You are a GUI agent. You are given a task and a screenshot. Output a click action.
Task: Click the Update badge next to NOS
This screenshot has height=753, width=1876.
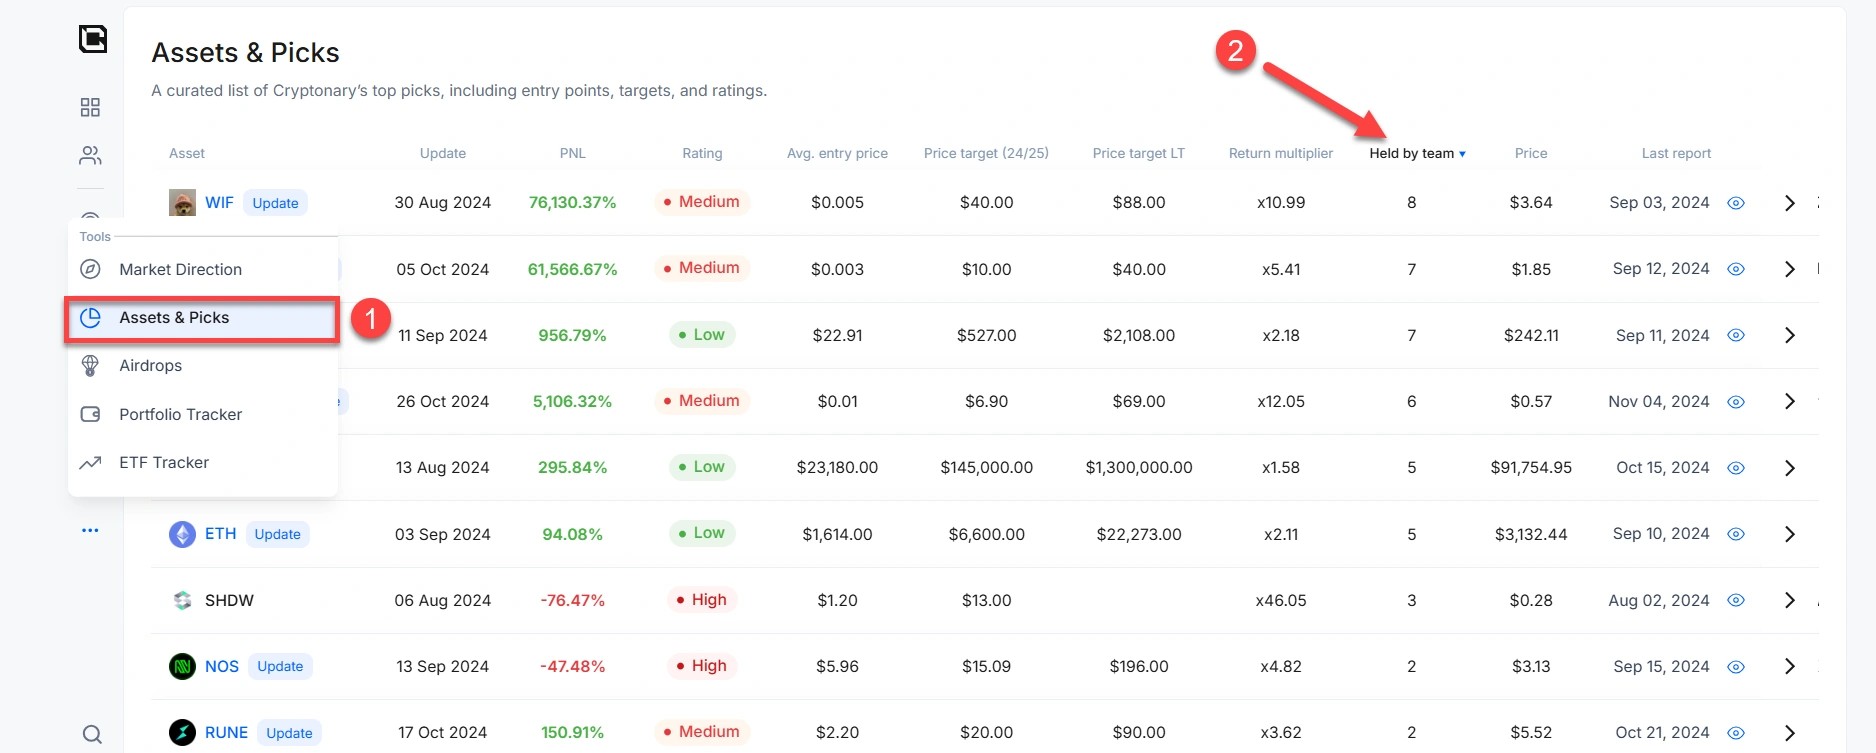tap(280, 666)
